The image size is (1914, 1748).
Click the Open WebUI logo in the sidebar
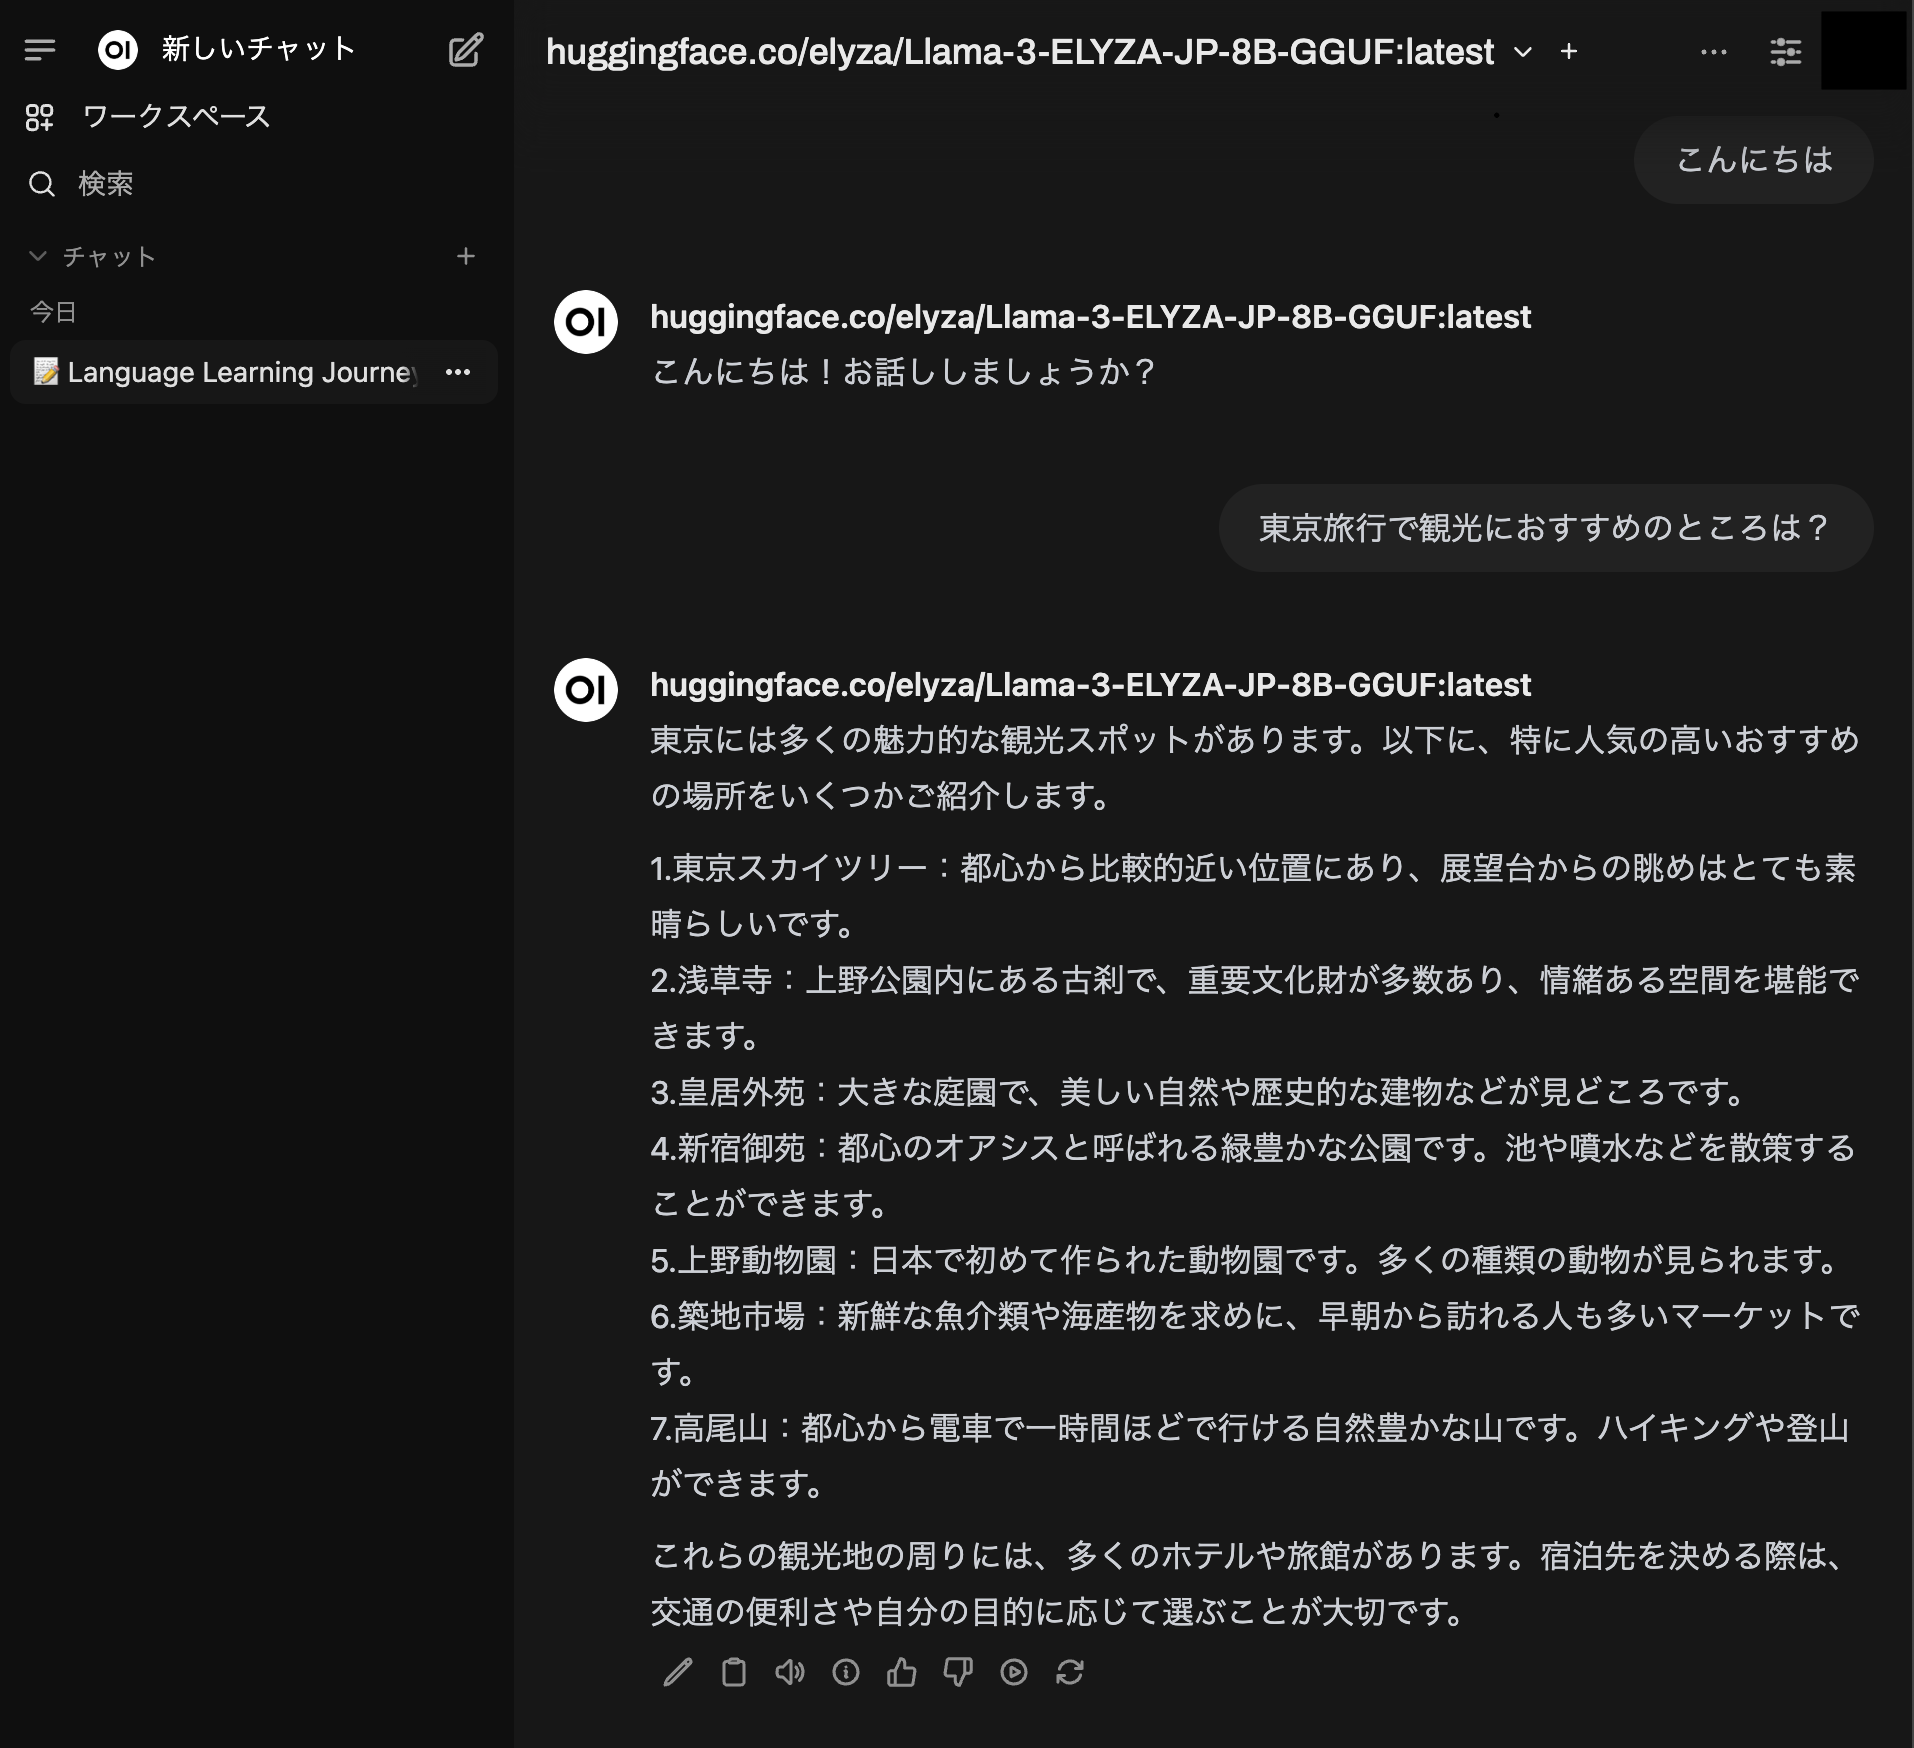click(118, 49)
